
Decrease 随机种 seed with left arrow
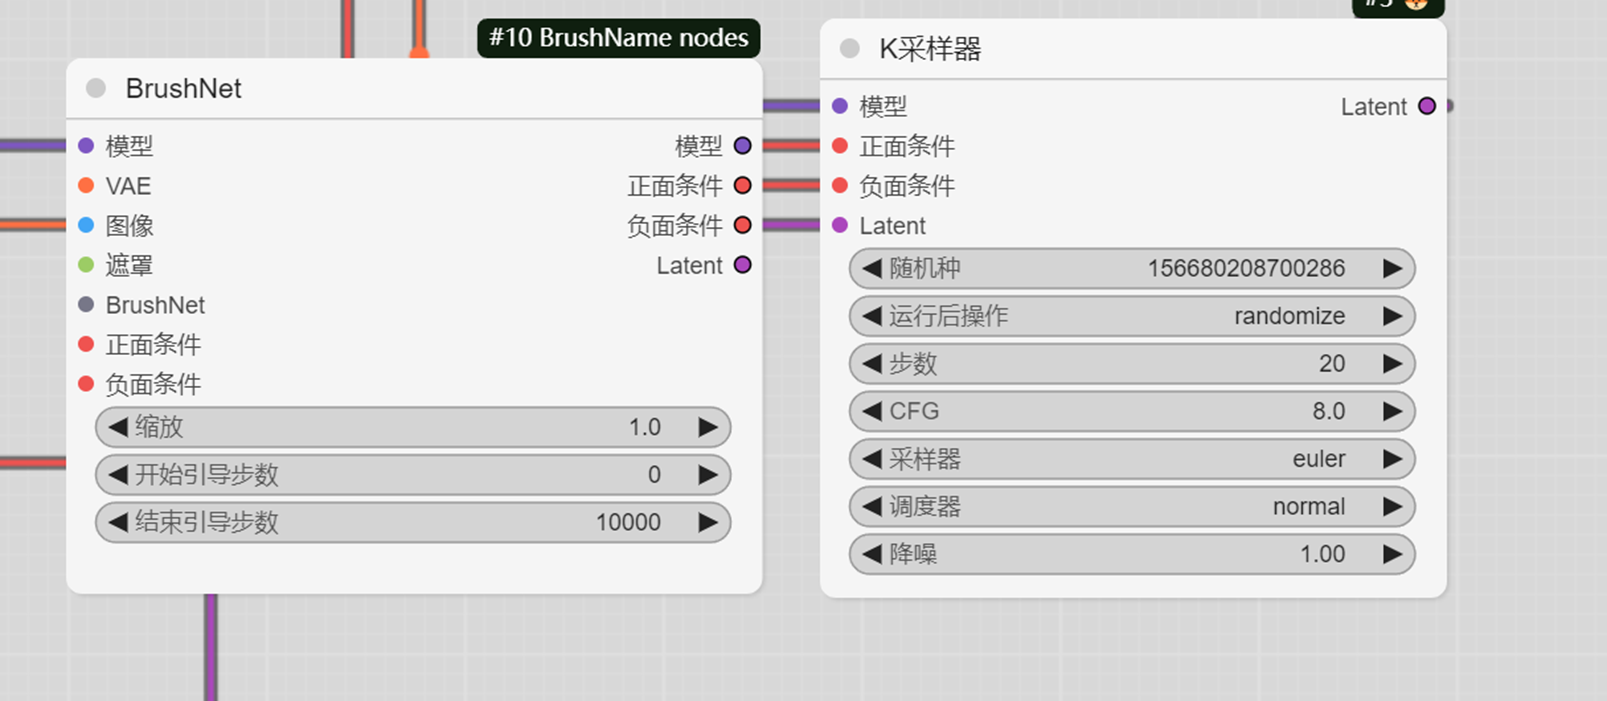(872, 268)
